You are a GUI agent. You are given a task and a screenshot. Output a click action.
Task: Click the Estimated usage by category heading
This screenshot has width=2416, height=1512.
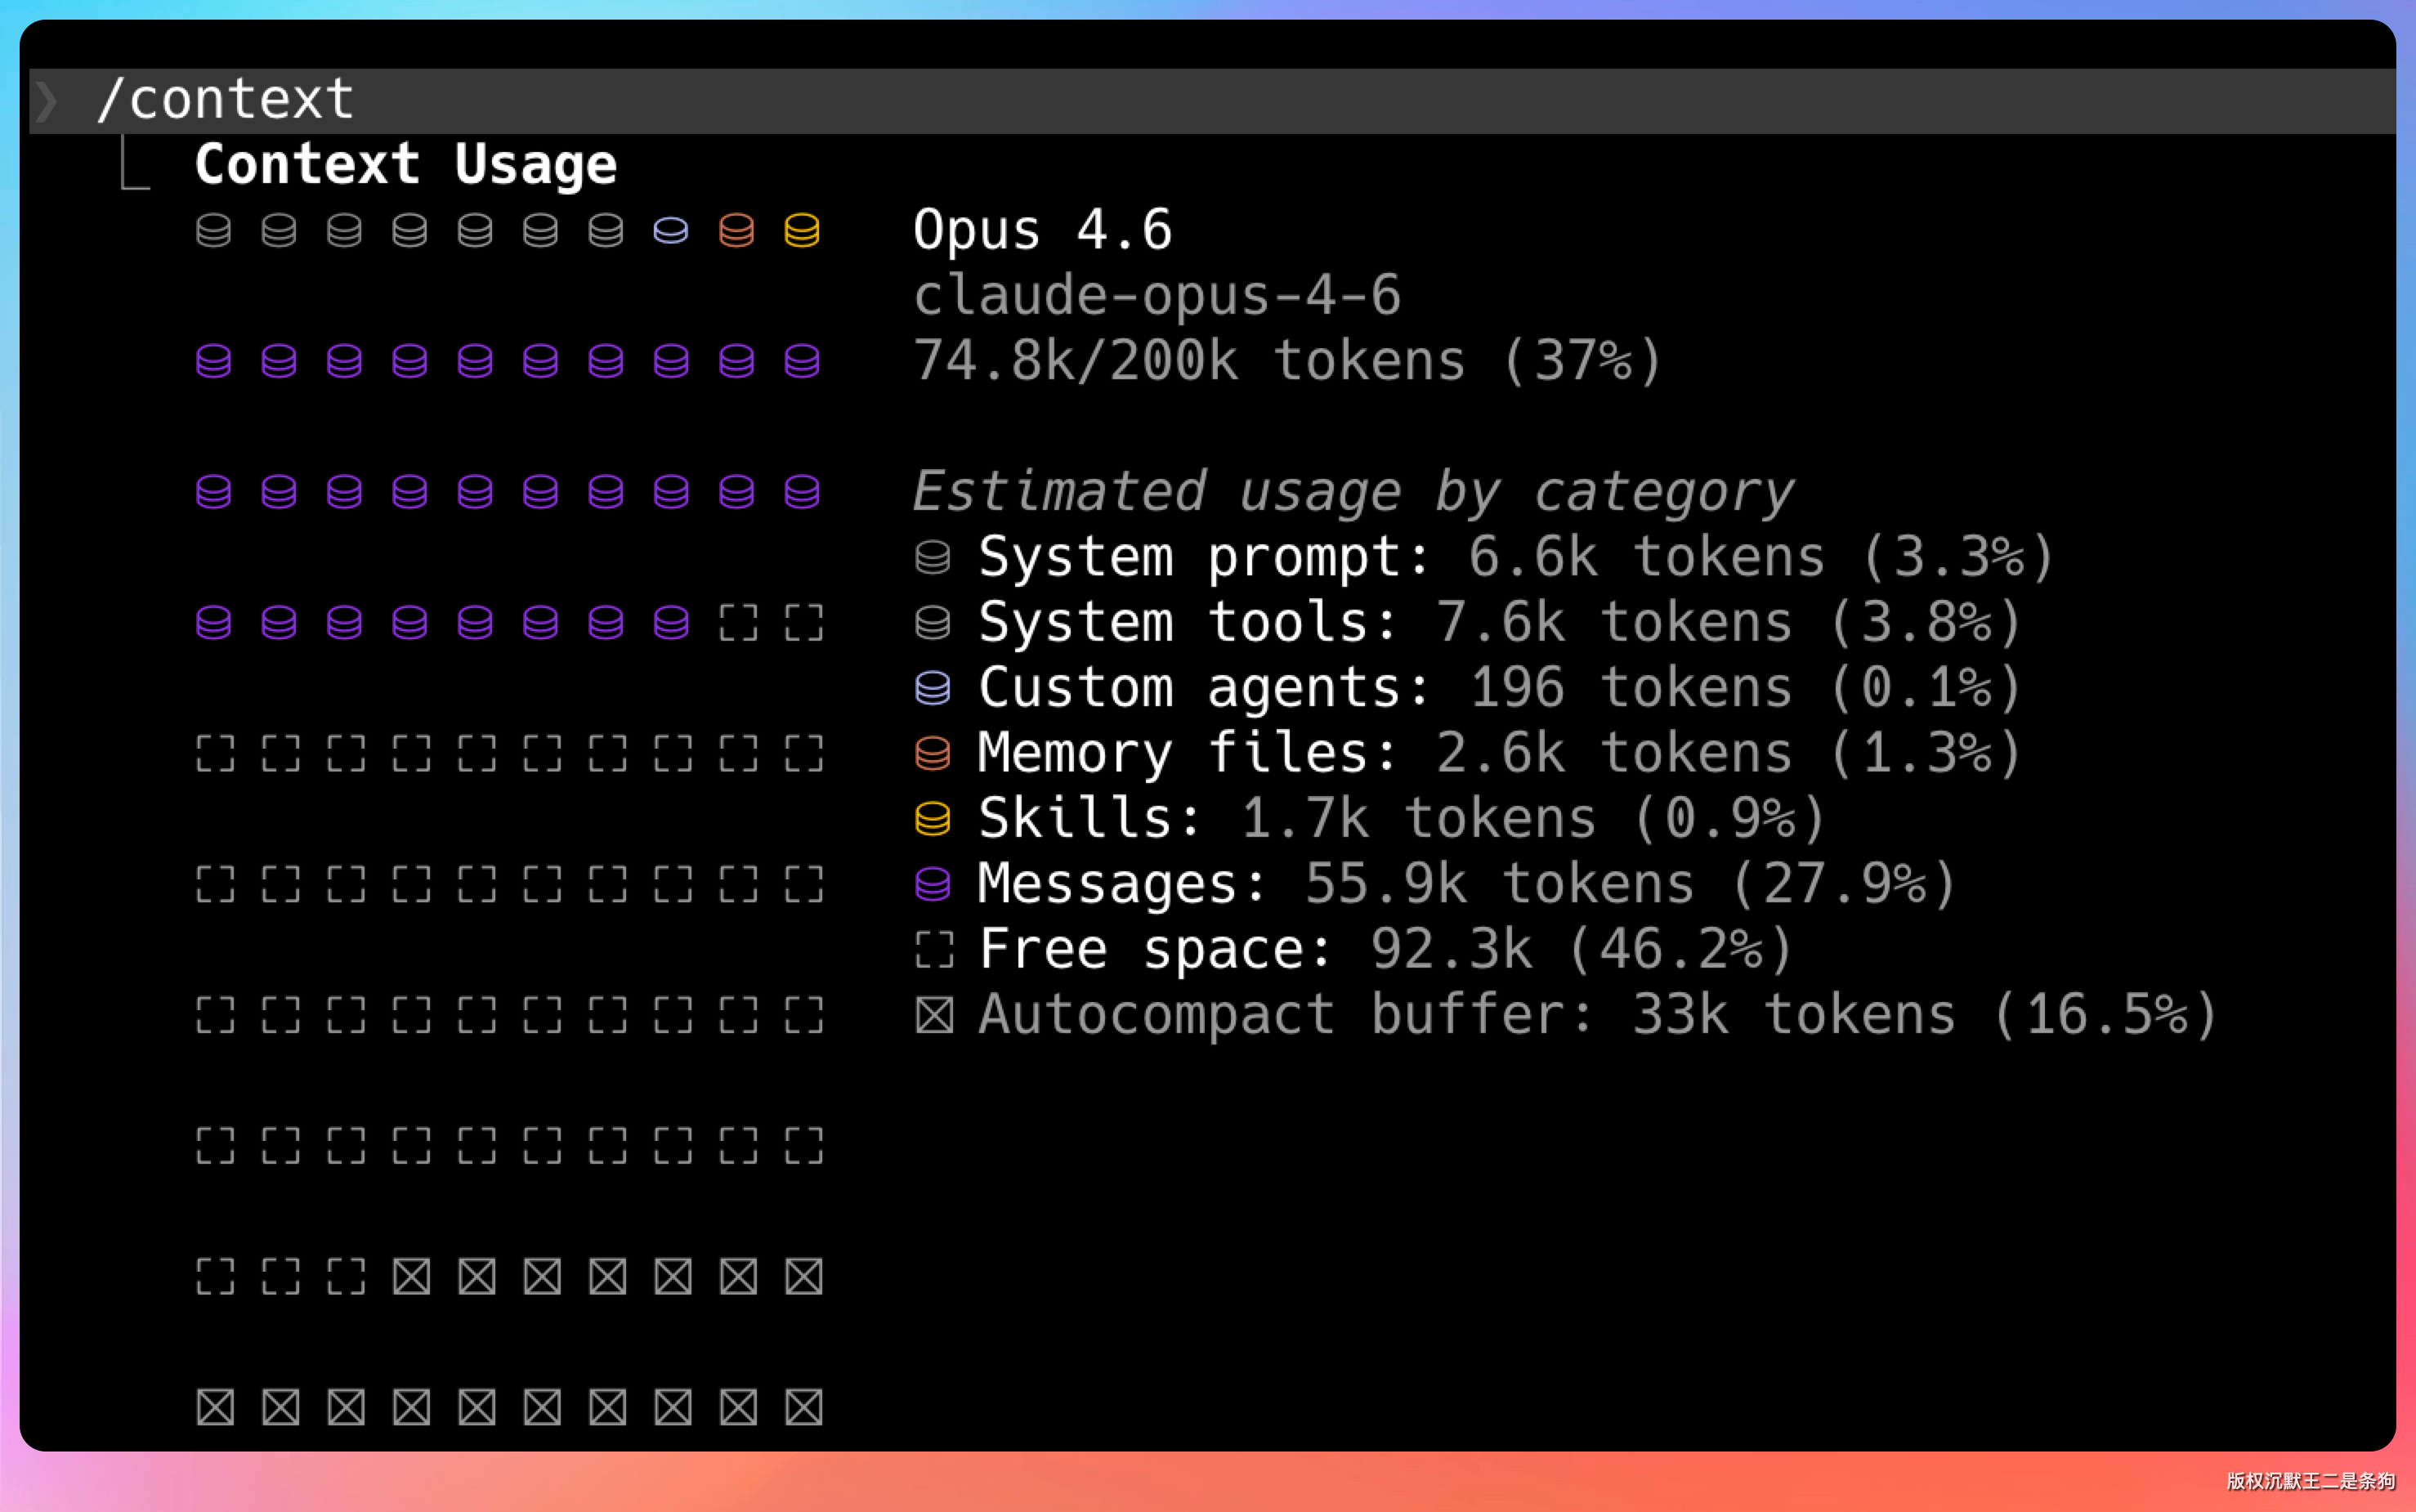[1353, 492]
